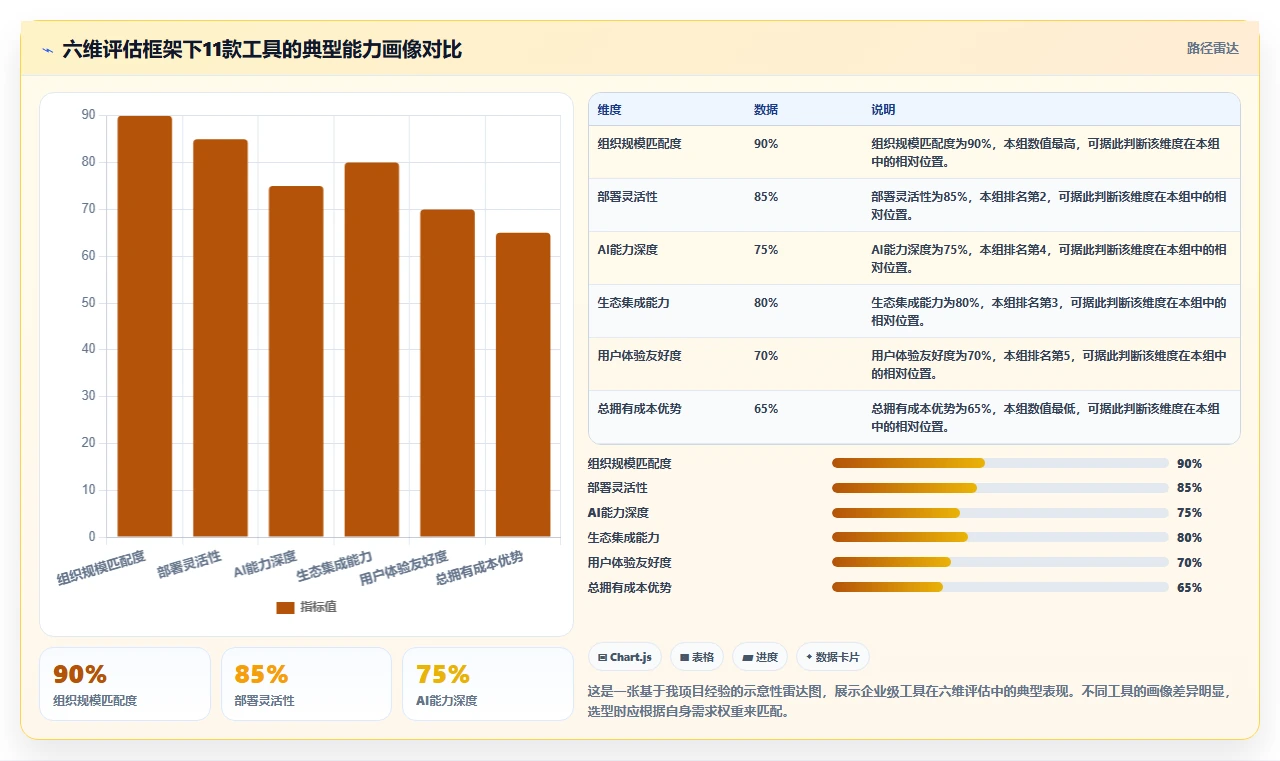Toggle the 指标值 legend swatch
The width and height of the screenshot is (1280, 761).
click(x=285, y=607)
